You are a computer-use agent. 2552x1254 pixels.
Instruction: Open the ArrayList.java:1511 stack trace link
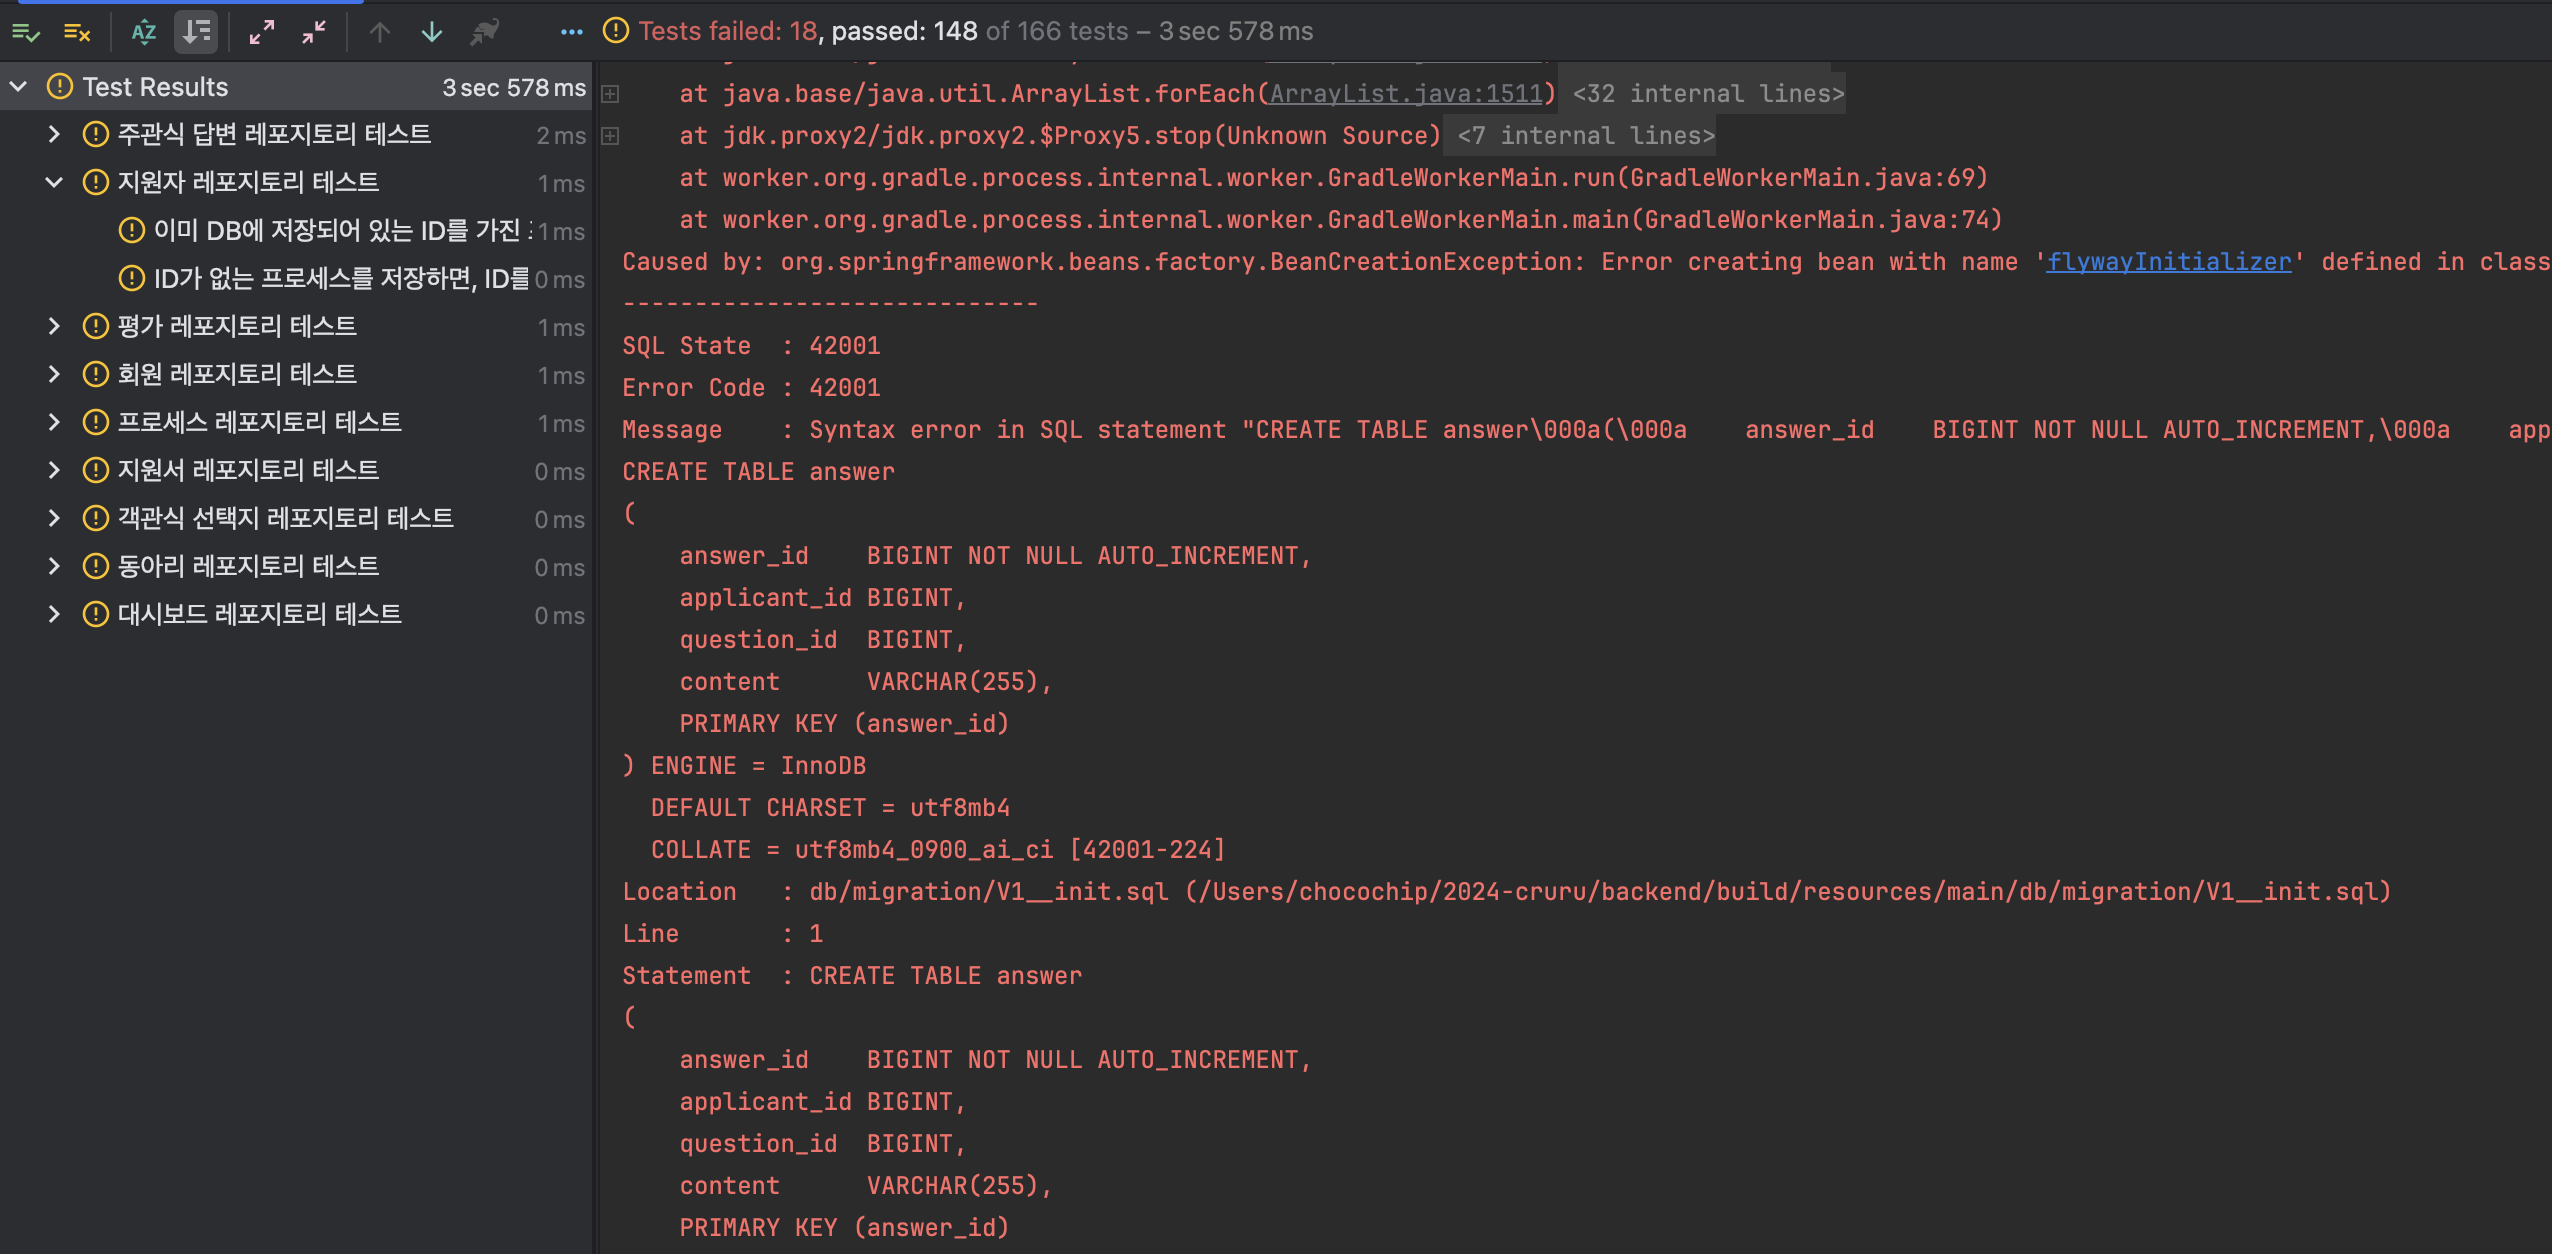[1406, 94]
